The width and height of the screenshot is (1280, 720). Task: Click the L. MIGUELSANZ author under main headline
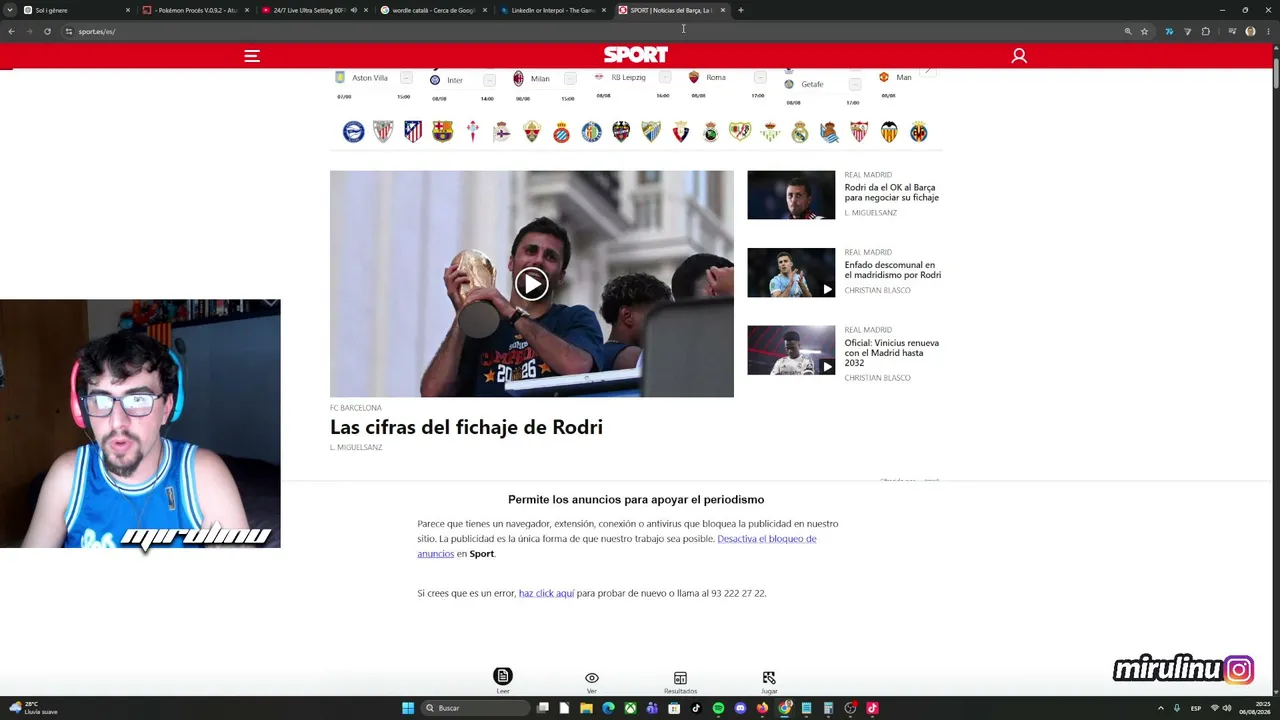click(356, 447)
